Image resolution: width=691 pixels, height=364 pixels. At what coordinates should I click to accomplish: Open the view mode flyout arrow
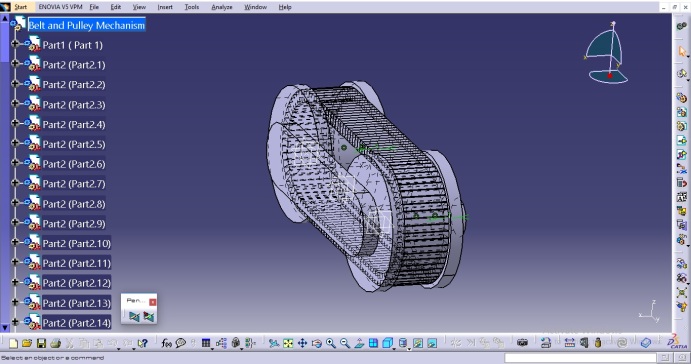[x=409, y=349]
